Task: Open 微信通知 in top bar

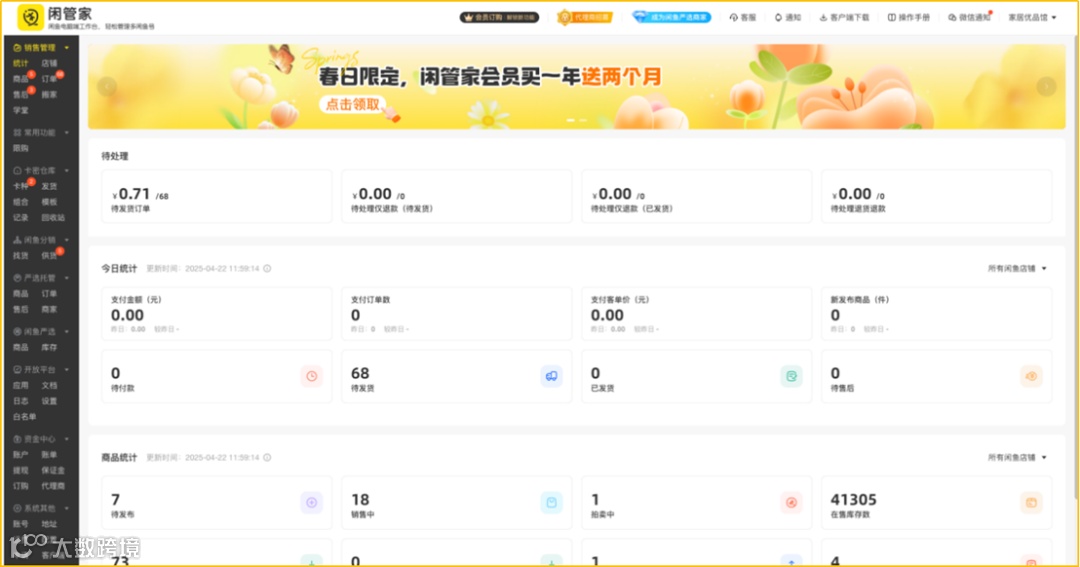Action: (x=969, y=17)
